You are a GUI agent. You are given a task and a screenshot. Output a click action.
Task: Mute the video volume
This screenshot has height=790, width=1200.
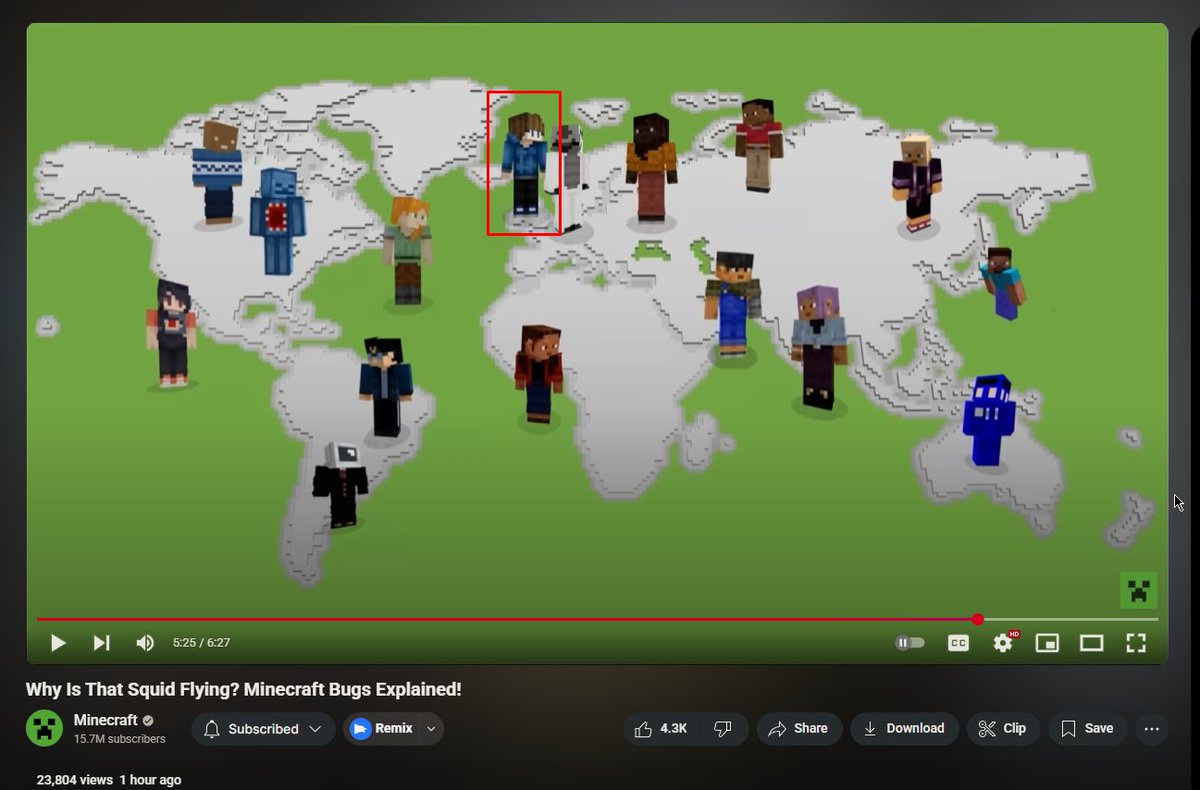(144, 643)
